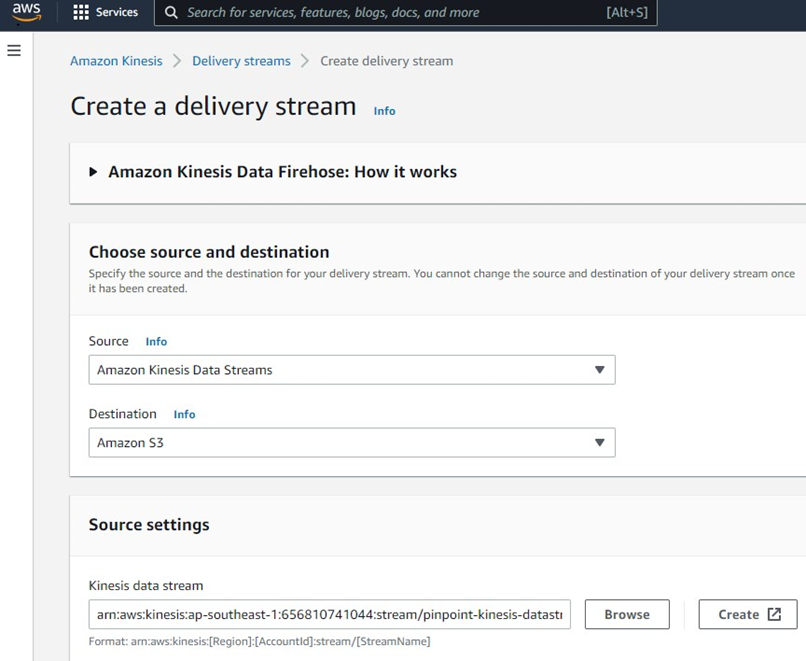Select 'Create delivery stream' breadcrumb text
Image resolution: width=806 pixels, height=661 pixels.
386,61
